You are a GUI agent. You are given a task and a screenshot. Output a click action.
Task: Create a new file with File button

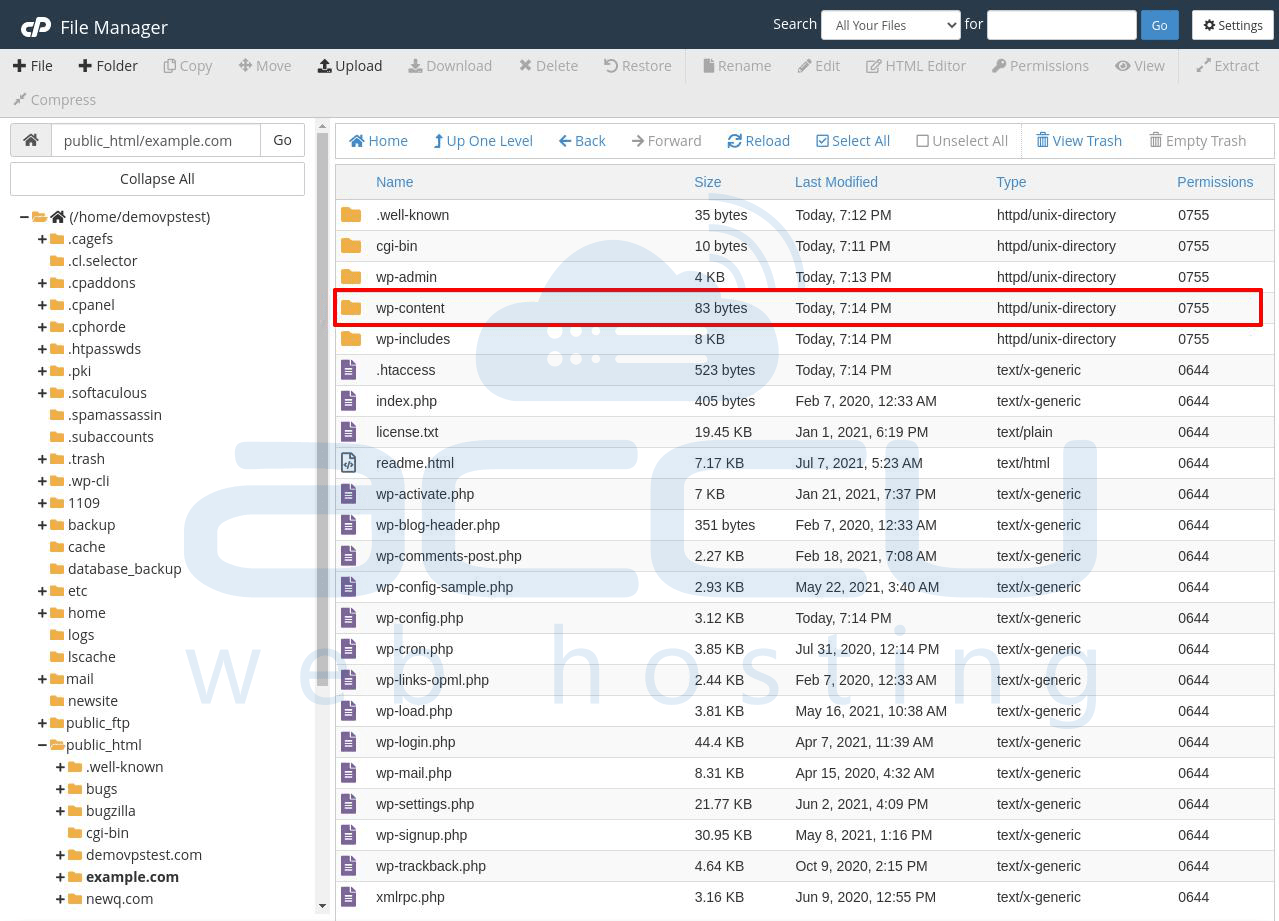coord(33,66)
